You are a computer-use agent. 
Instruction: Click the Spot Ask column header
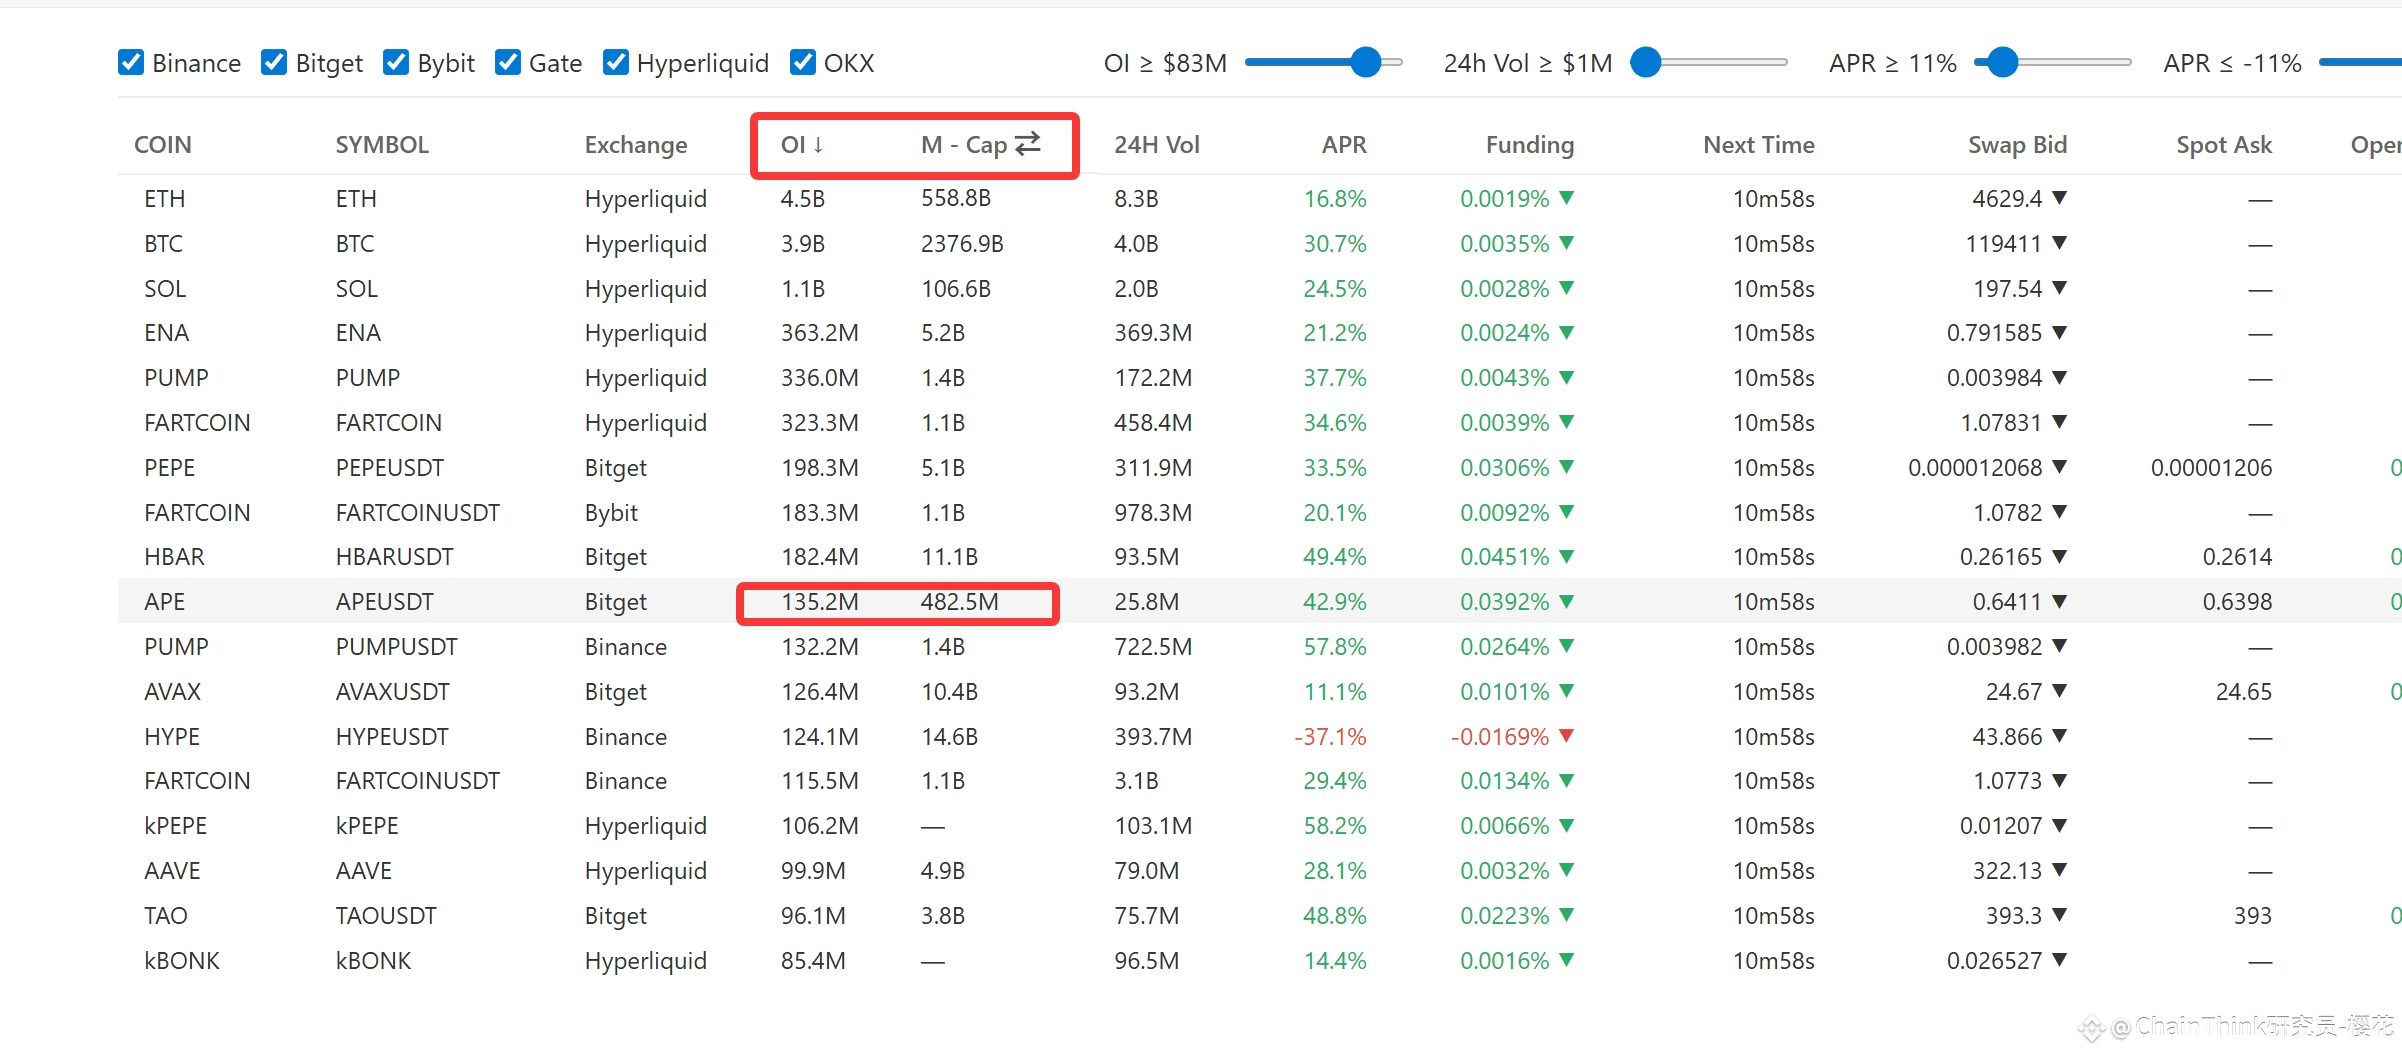pyautogui.click(x=2224, y=145)
